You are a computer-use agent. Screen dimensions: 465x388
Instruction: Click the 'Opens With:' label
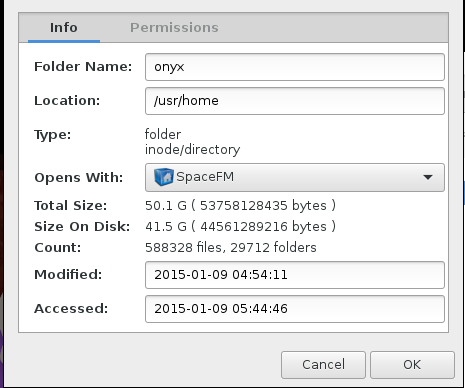tap(79, 178)
